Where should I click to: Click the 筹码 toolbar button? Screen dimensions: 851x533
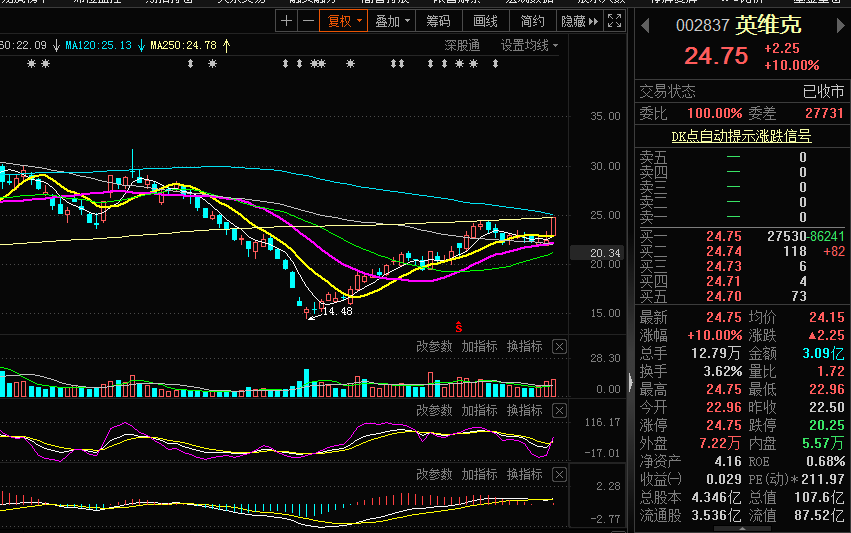(x=438, y=21)
